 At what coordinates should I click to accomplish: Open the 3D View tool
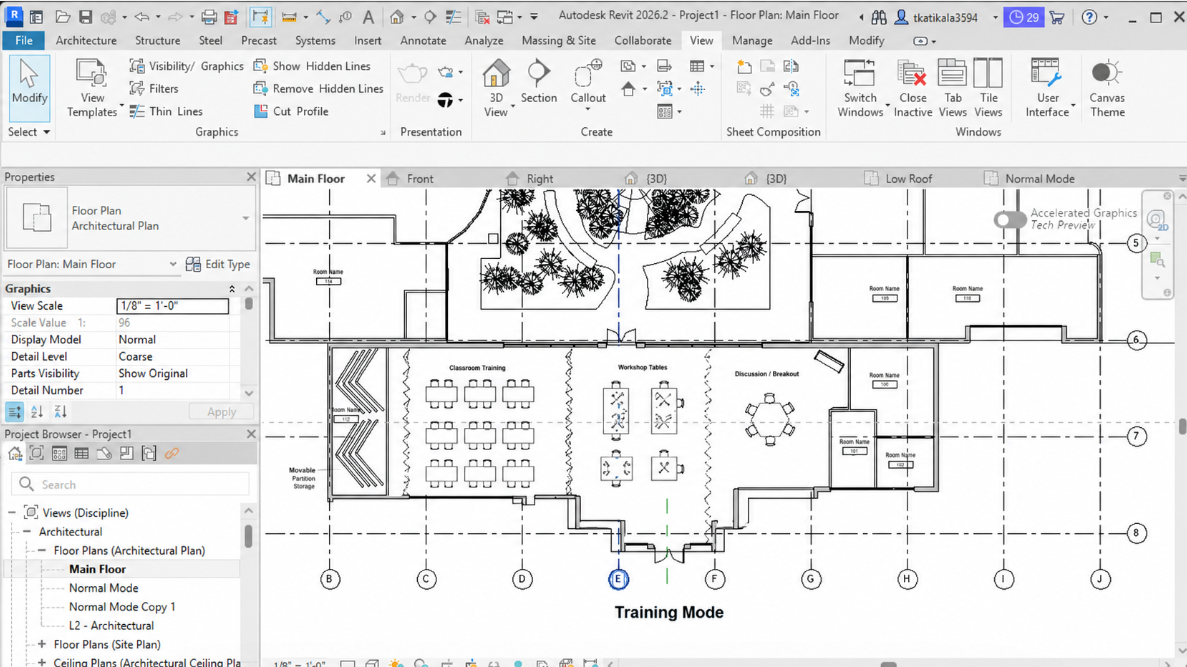point(496,88)
